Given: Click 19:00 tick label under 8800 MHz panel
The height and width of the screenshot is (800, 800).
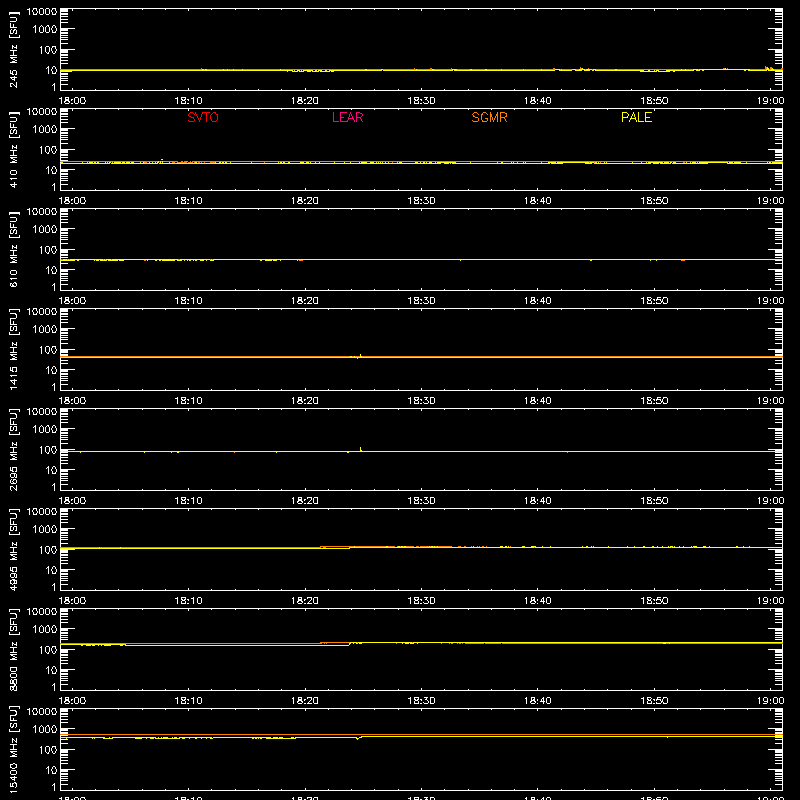Looking at the screenshot, I should (770, 701).
